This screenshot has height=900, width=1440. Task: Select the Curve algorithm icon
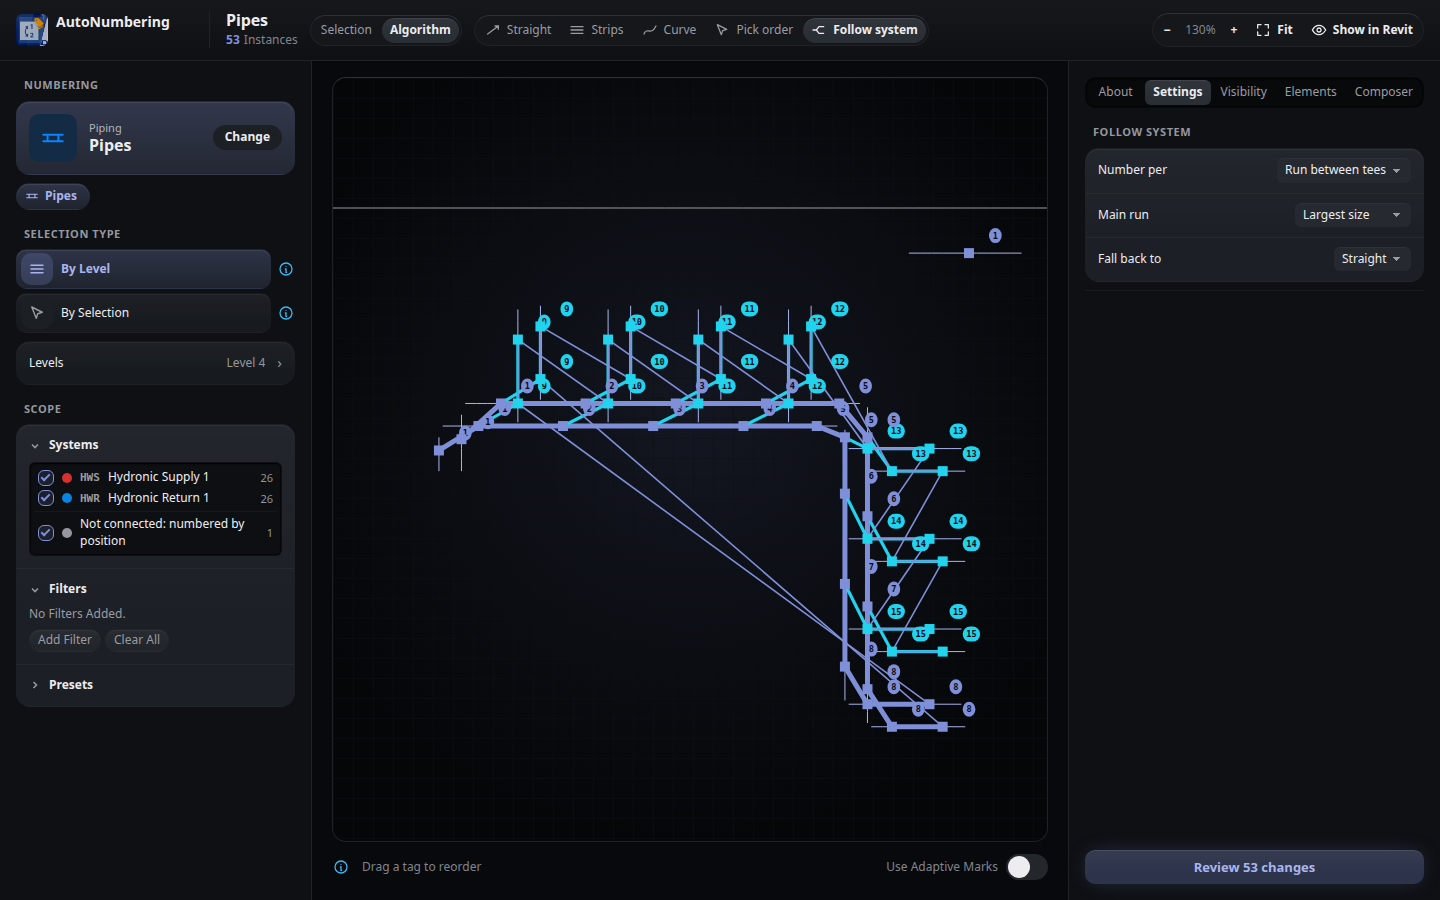click(650, 30)
